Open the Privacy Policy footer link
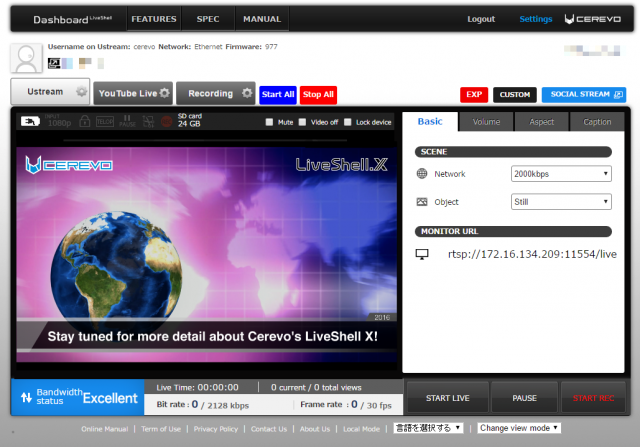This screenshot has width=640, height=447. click(x=216, y=429)
